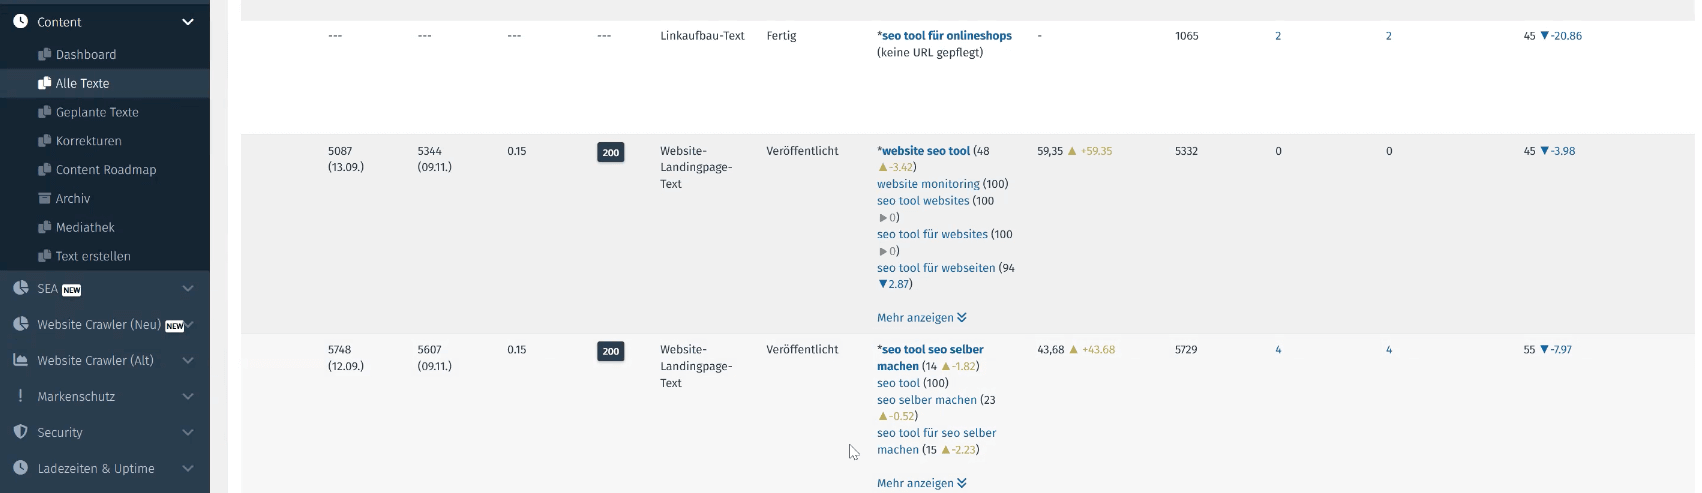Image resolution: width=1702 pixels, height=493 pixels.
Task: Open the Korrekturen sidebar entry
Action: click(x=88, y=141)
